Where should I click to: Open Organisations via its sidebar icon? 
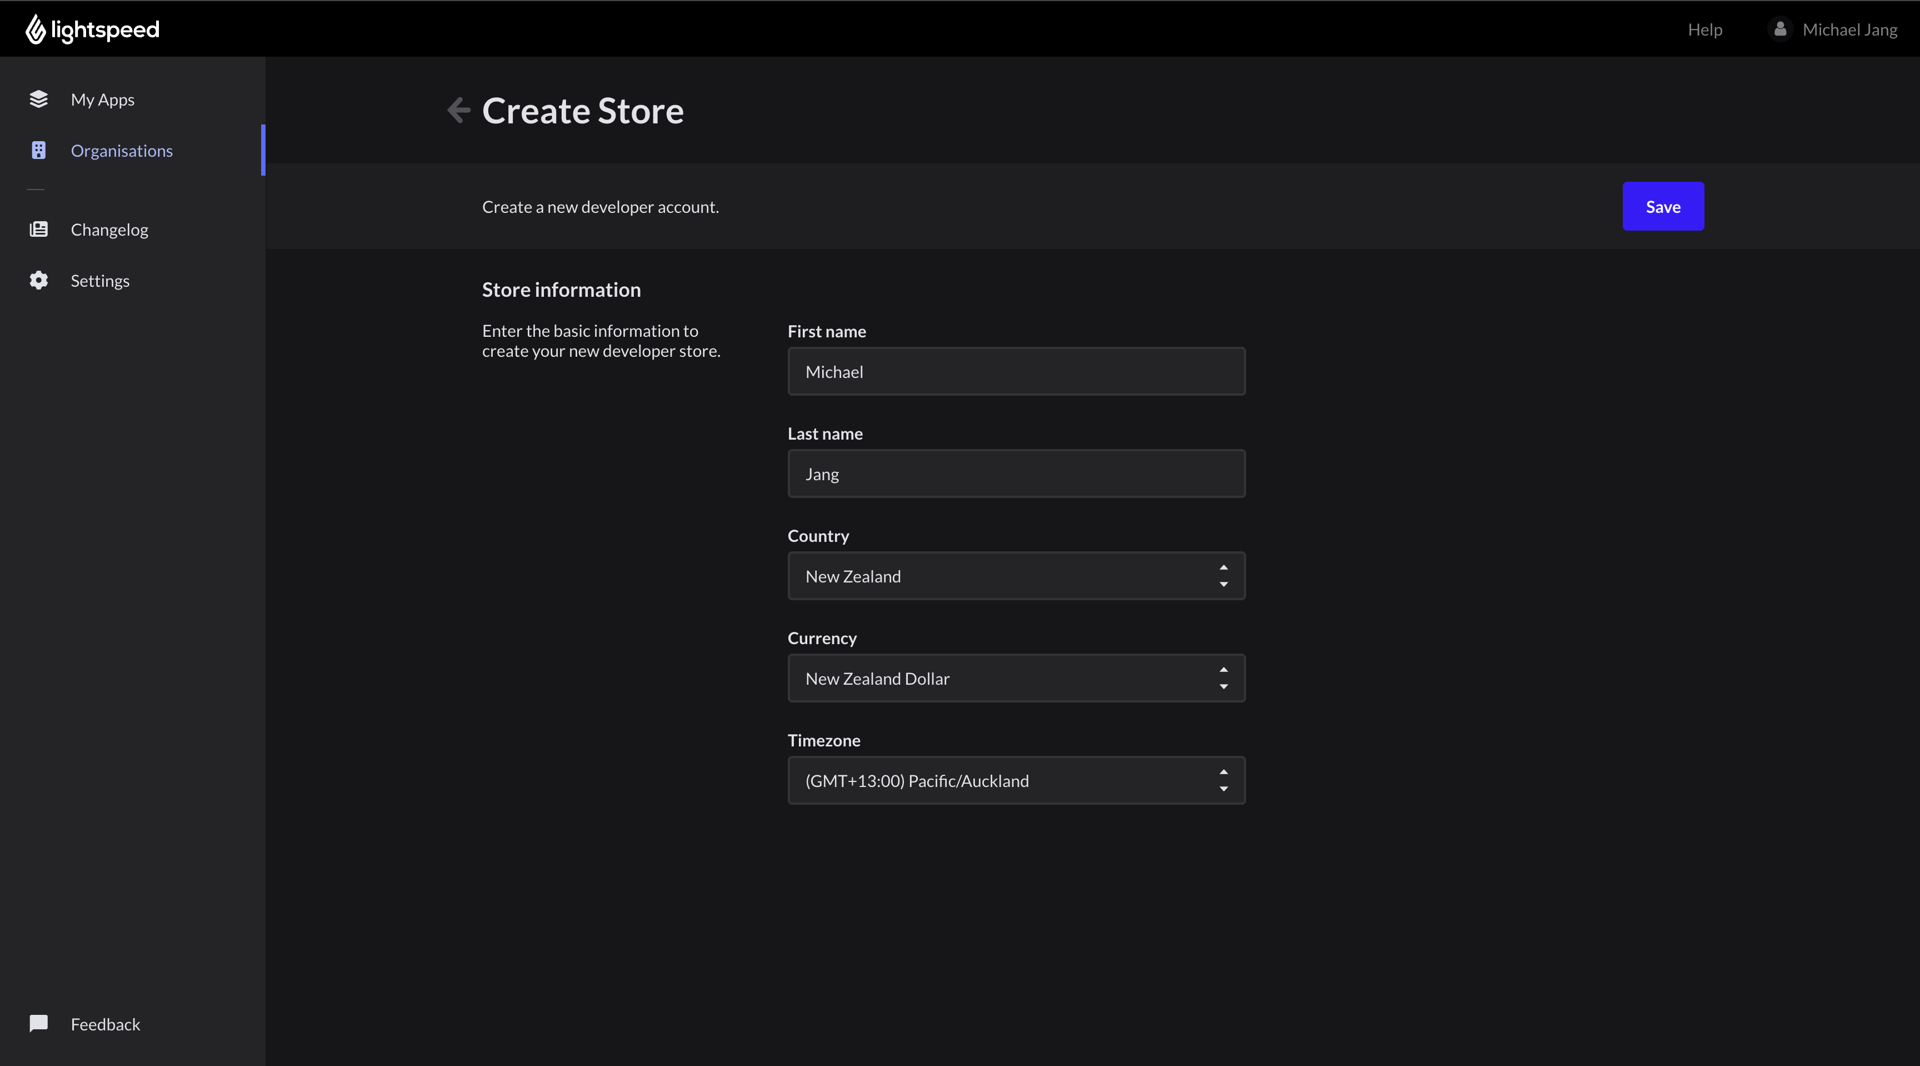coord(38,150)
